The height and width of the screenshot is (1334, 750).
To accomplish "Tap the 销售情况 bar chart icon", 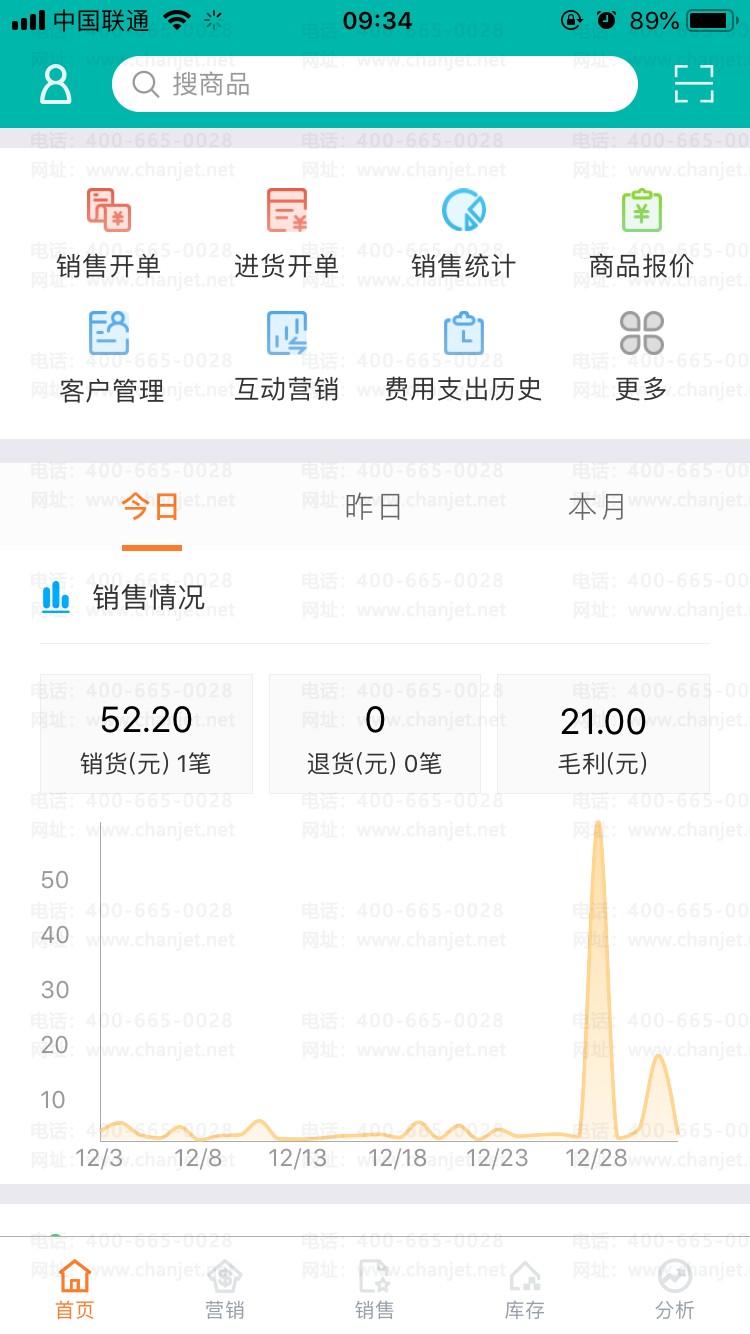I will point(56,597).
